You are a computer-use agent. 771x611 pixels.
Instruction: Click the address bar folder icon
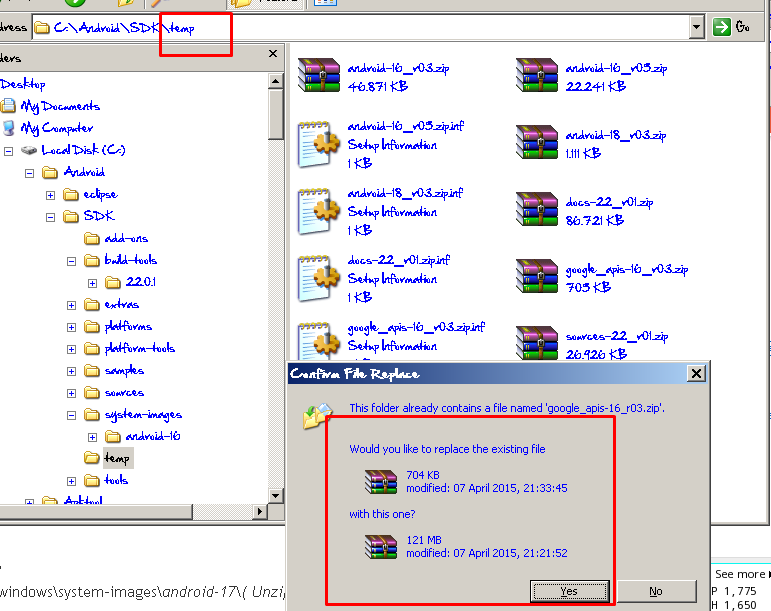[x=42, y=28]
